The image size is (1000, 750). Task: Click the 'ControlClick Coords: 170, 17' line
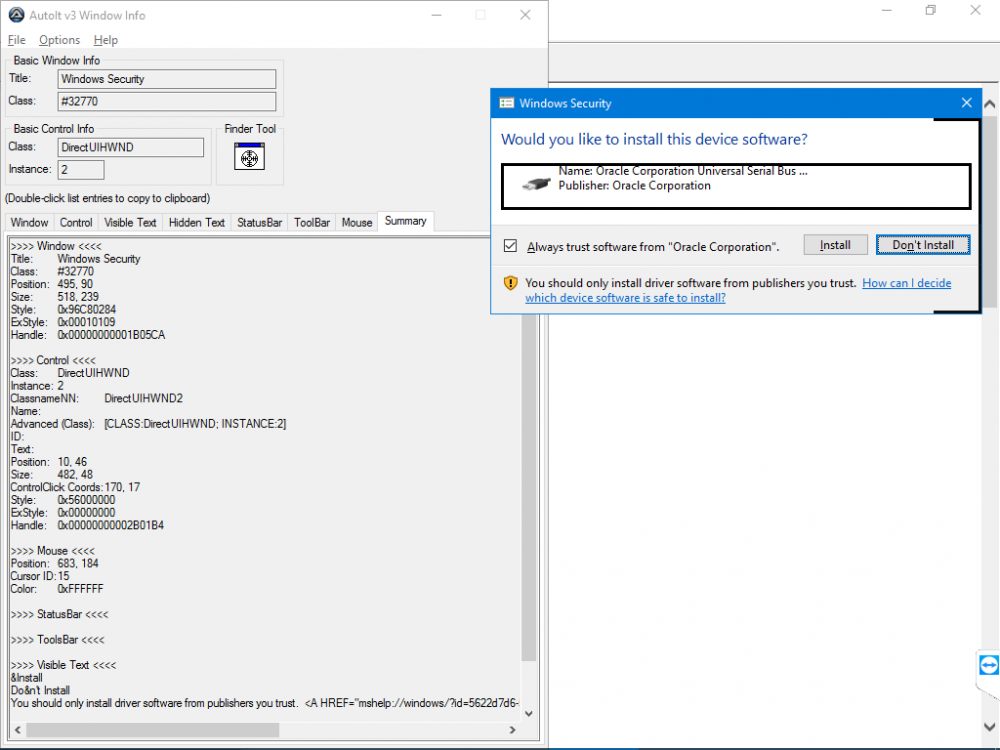point(75,487)
